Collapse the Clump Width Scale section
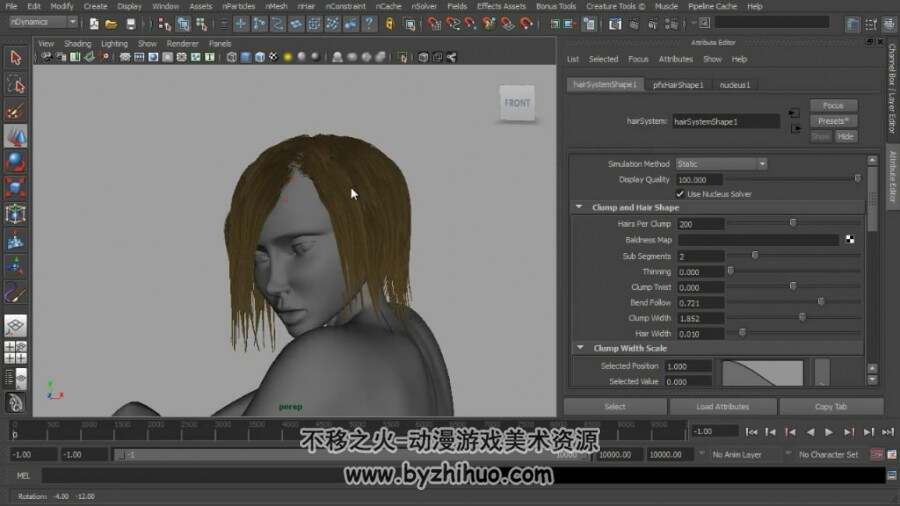Image resolution: width=900 pixels, height=506 pixels. 580,348
